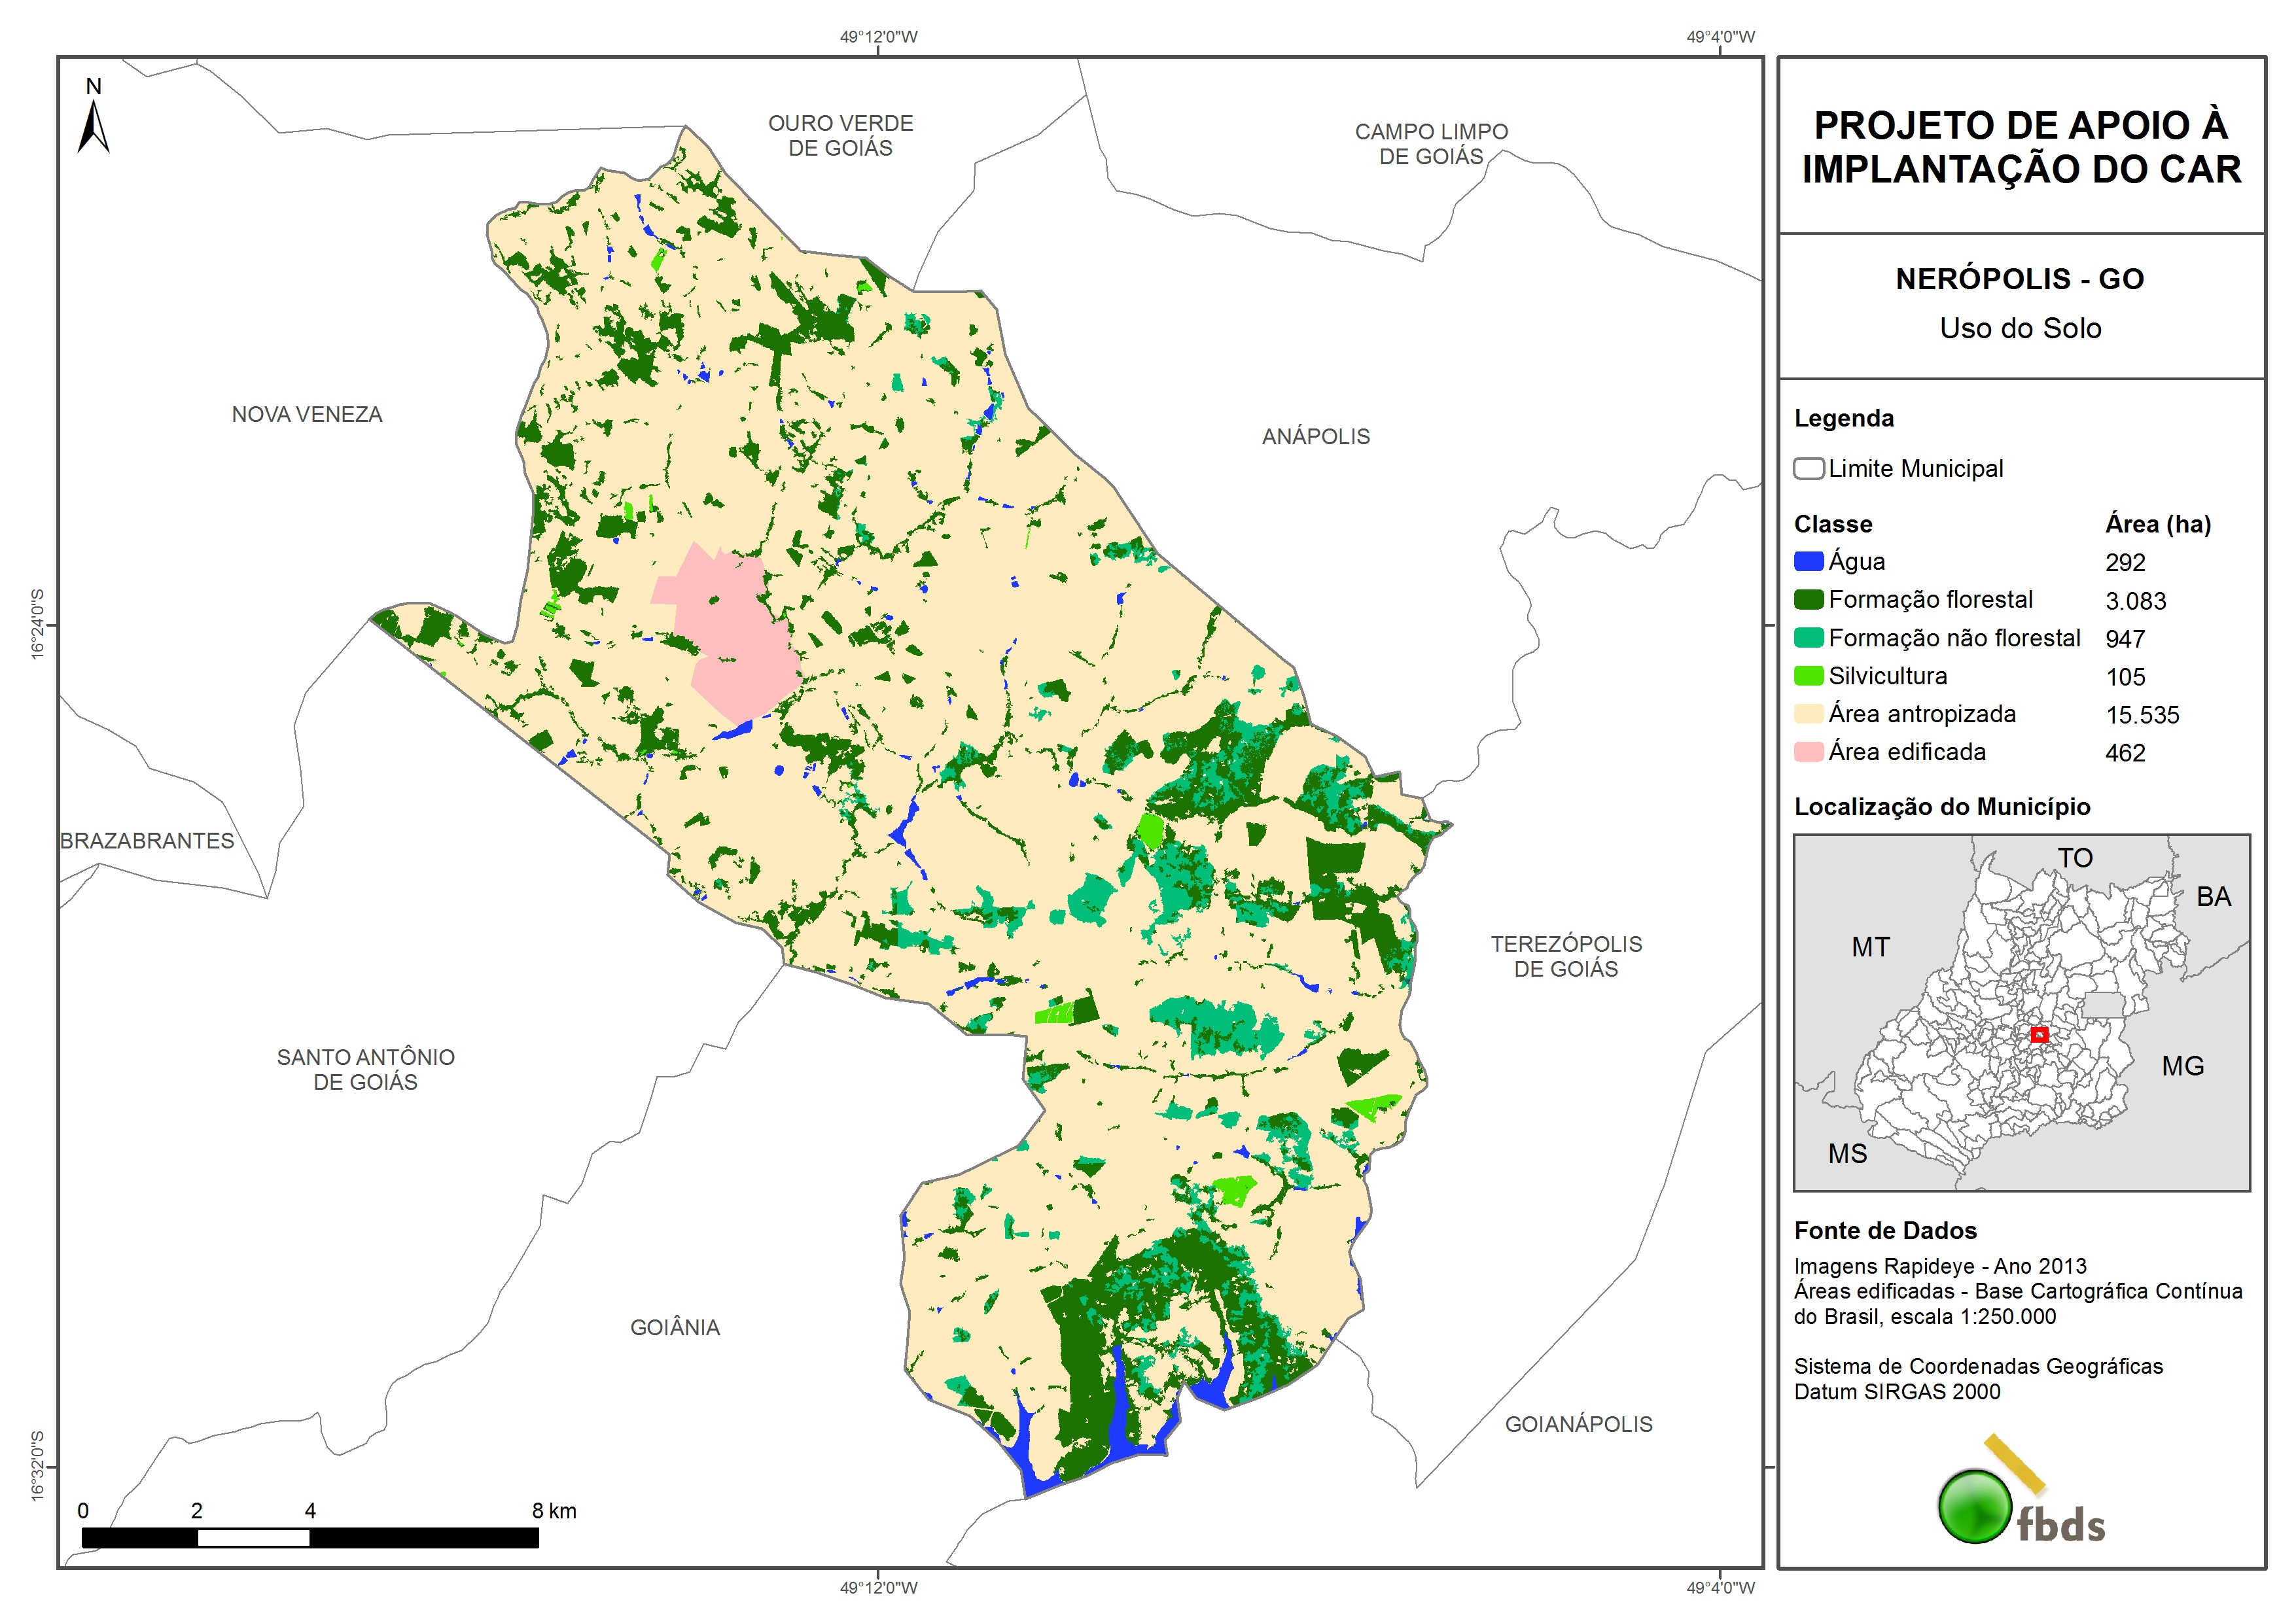Click the Limite Municipal legend symbol
The width and height of the screenshot is (2296, 1623).
point(1808,469)
